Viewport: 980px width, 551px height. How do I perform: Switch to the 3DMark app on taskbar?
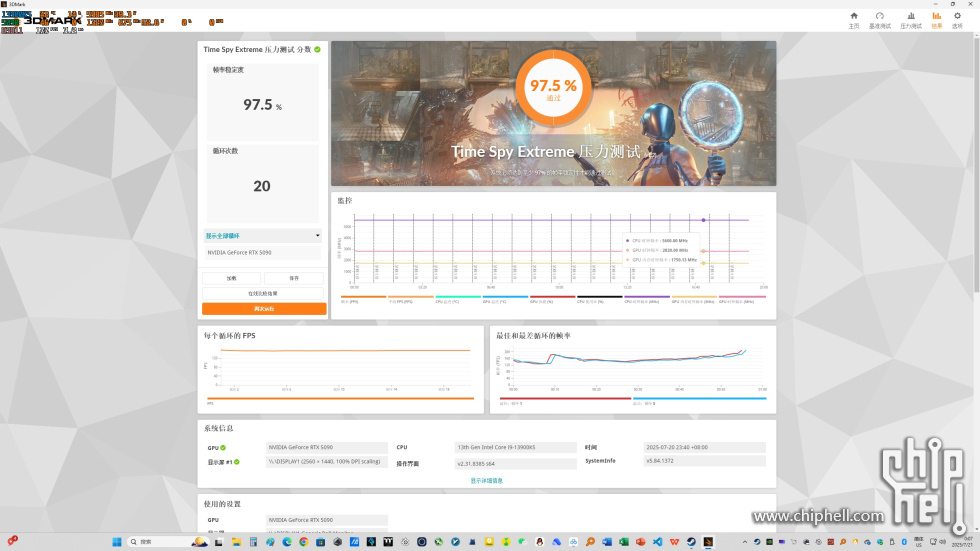pos(708,542)
